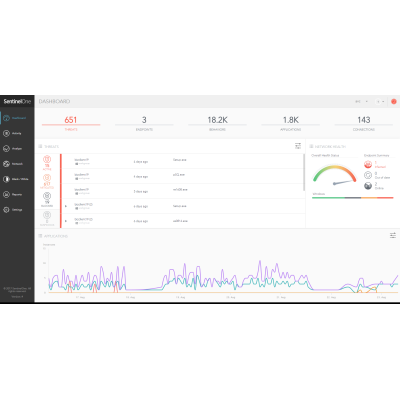Click the Threats panel list icon

tap(40, 146)
